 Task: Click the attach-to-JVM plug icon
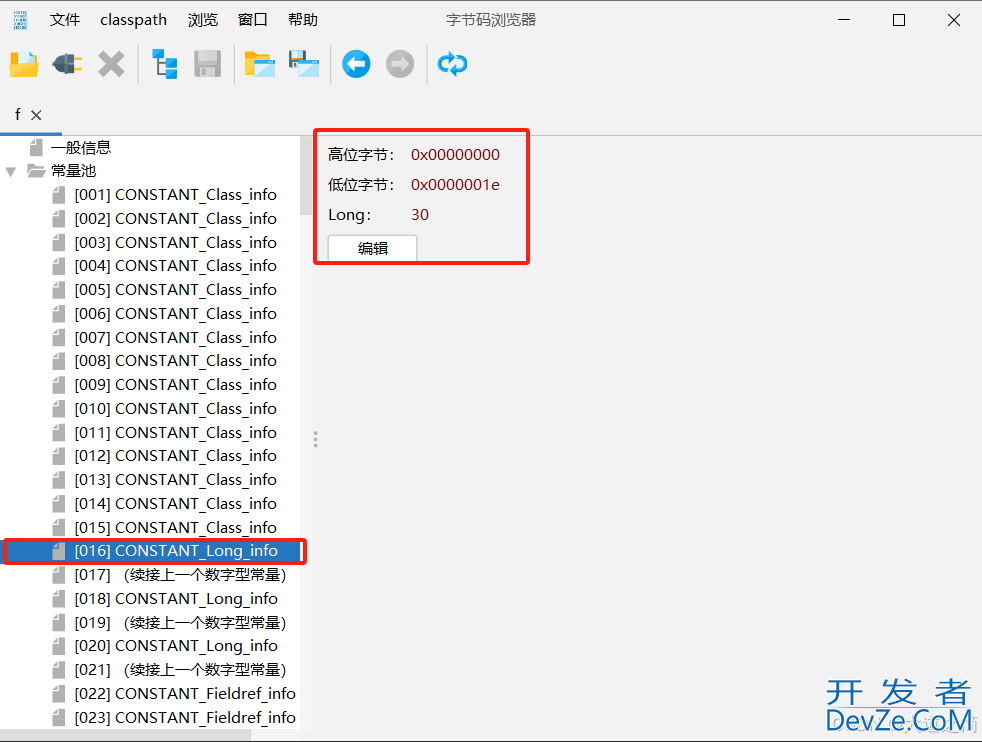click(x=68, y=64)
